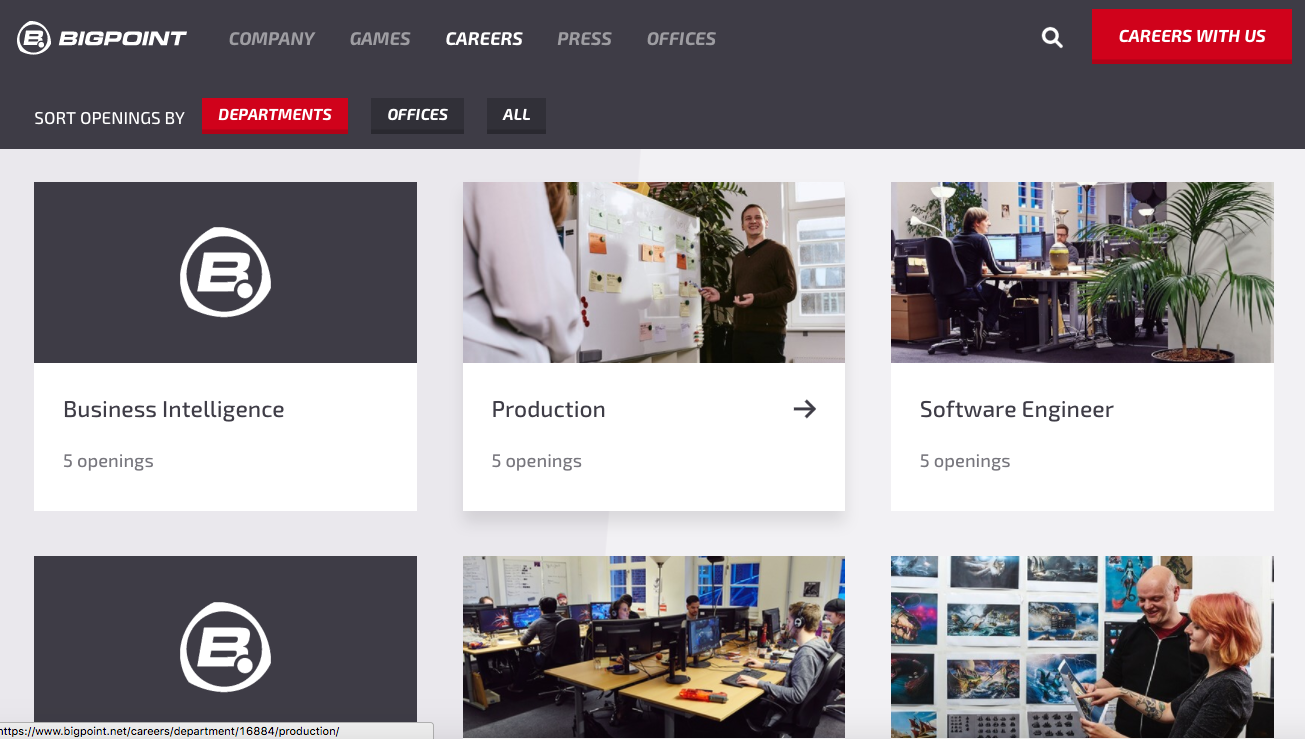Navigate to the PRESS section

pos(584,38)
